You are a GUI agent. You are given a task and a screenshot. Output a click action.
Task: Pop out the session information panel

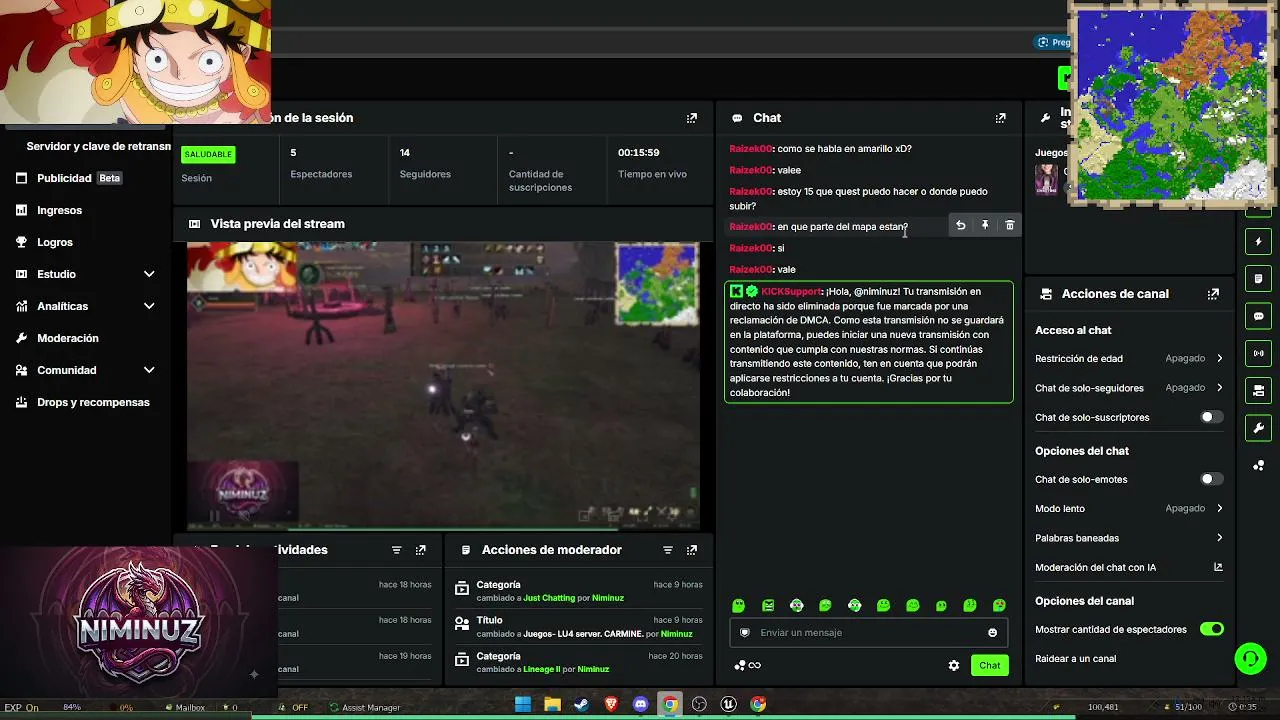(x=691, y=118)
